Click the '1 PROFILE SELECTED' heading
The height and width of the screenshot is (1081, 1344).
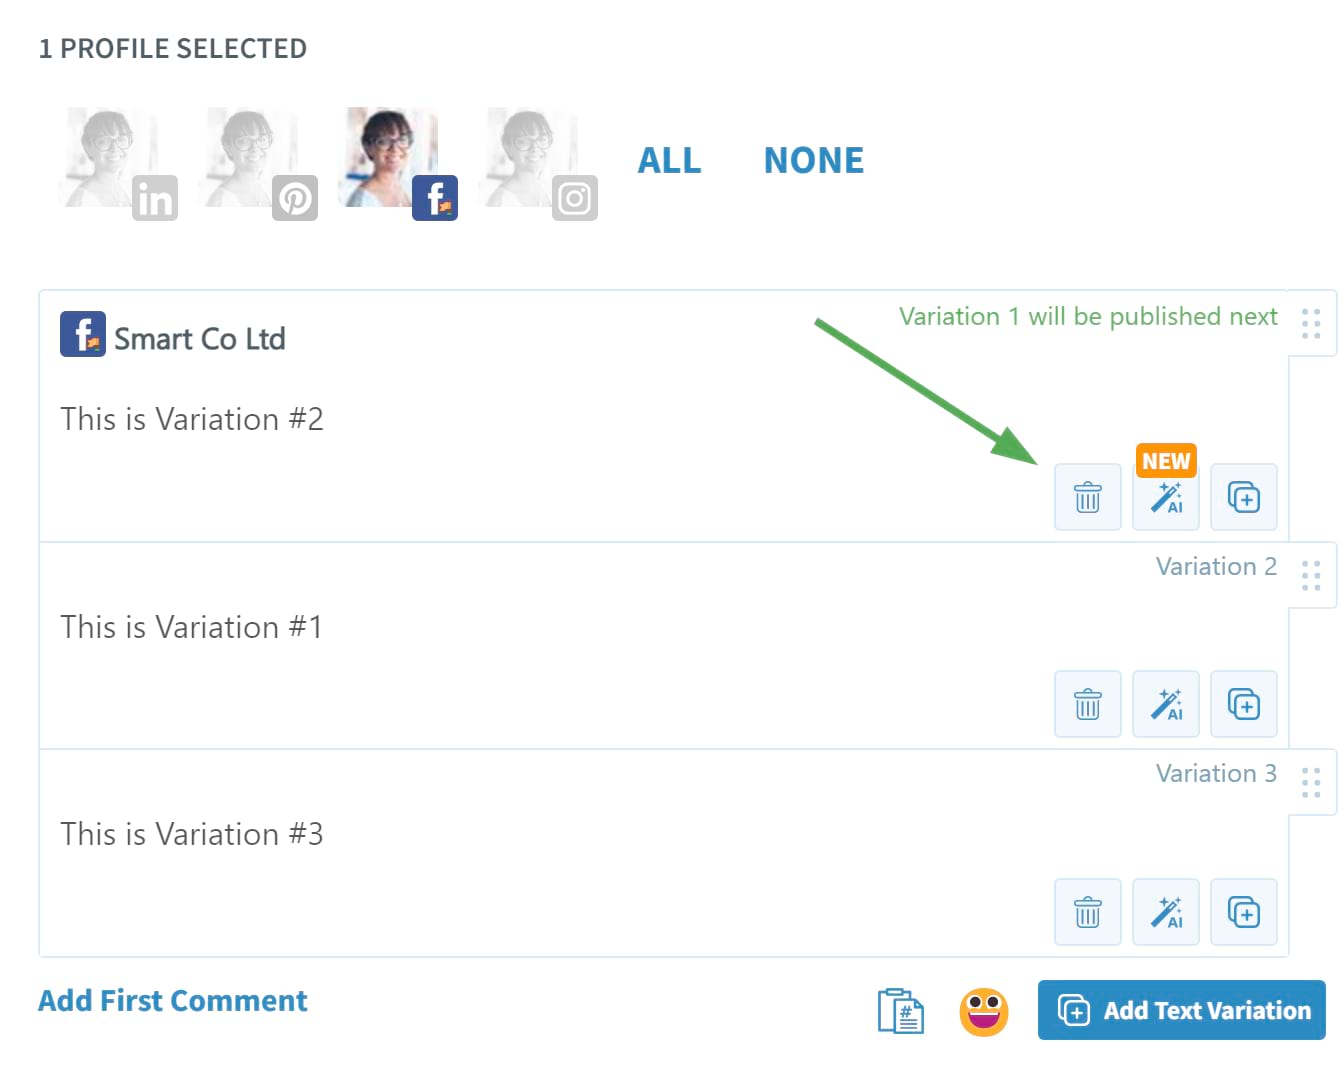(172, 48)
